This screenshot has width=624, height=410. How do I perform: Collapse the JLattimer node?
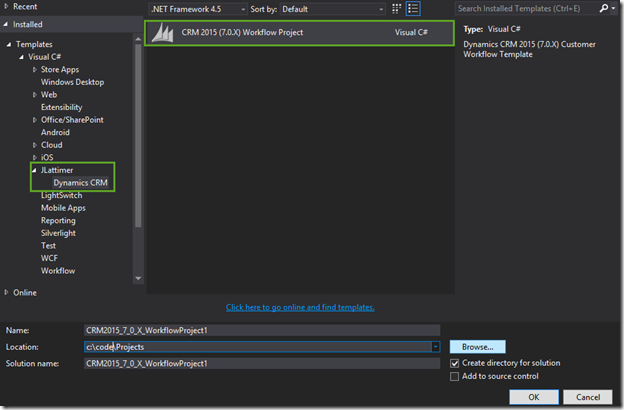(x=34, y=170)
